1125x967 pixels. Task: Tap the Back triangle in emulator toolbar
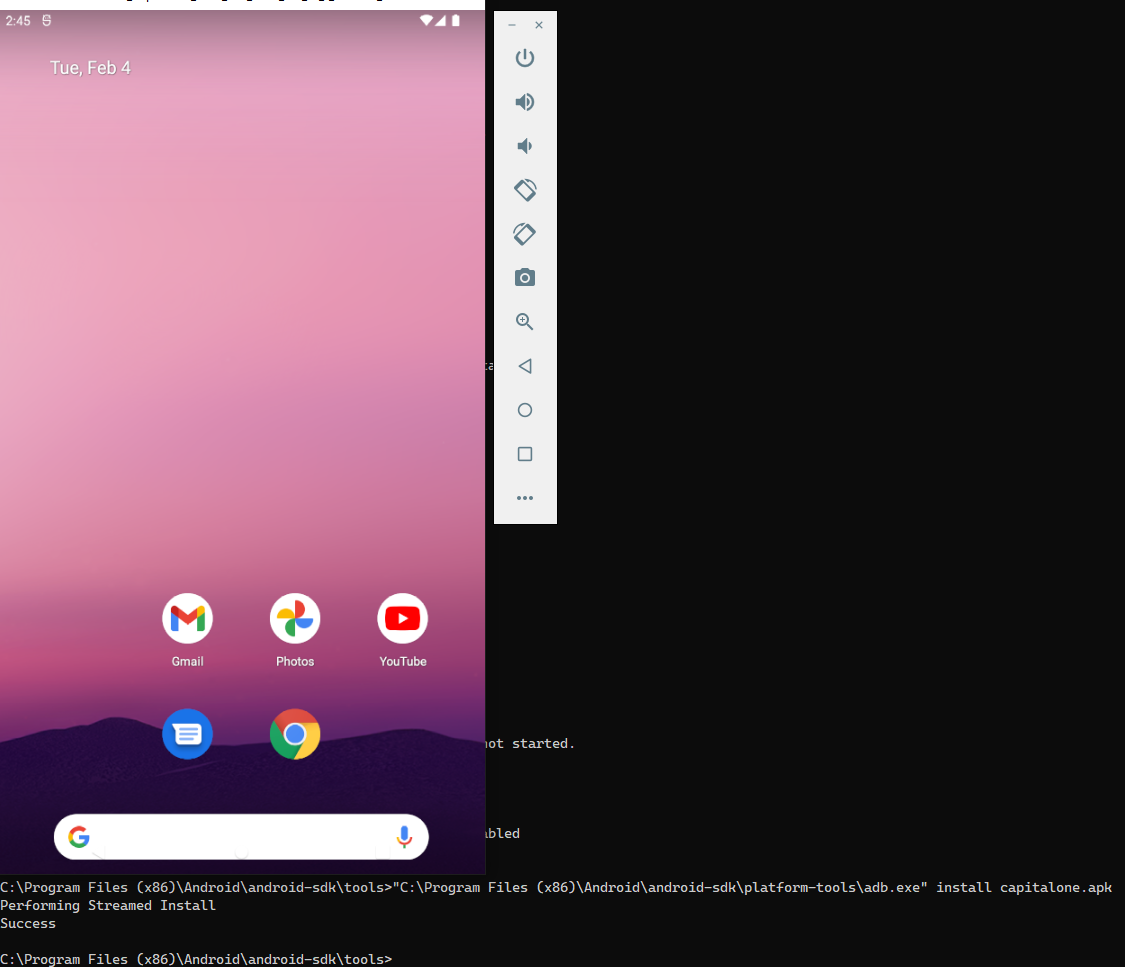[524, 366]
